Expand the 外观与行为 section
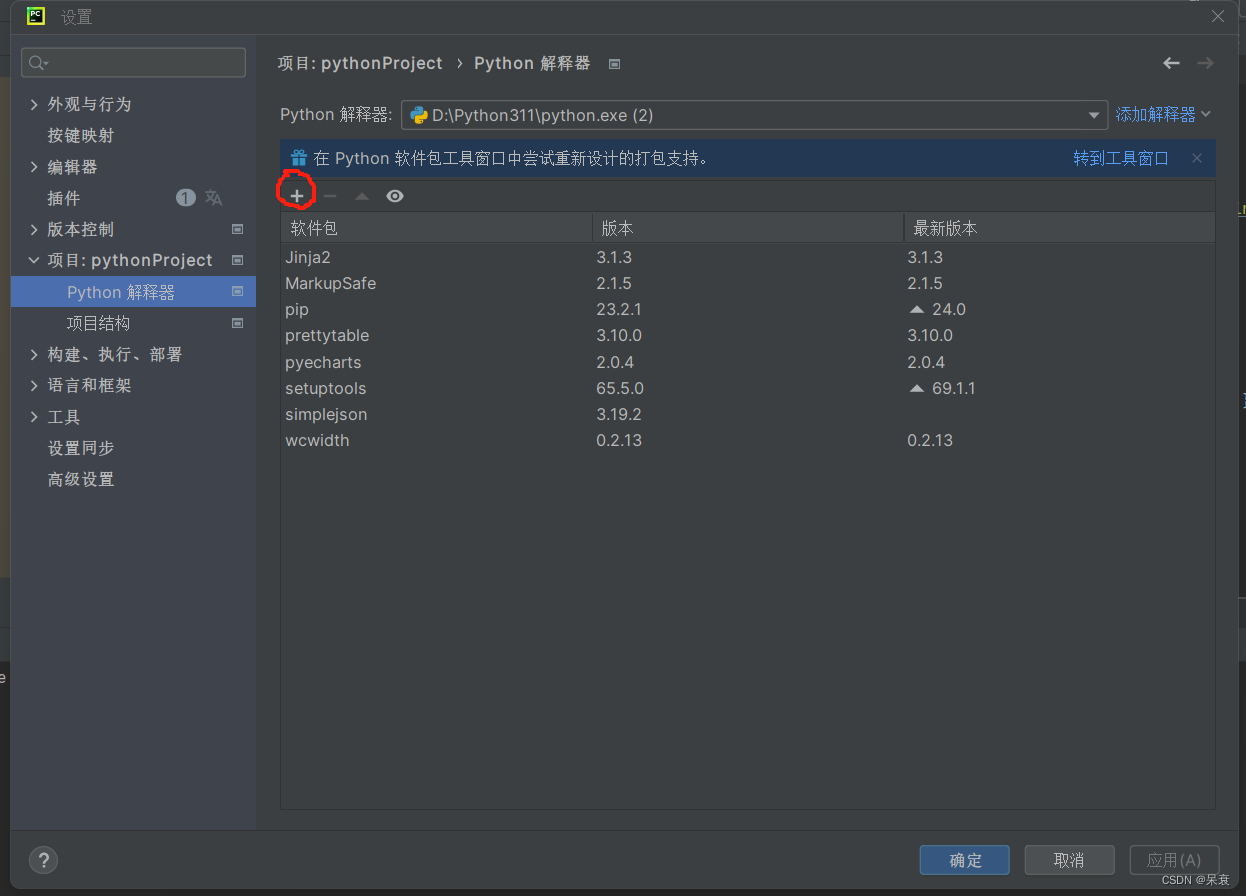Image resolution: width=1246 pixels, height=896 pixels. [34, 104]
